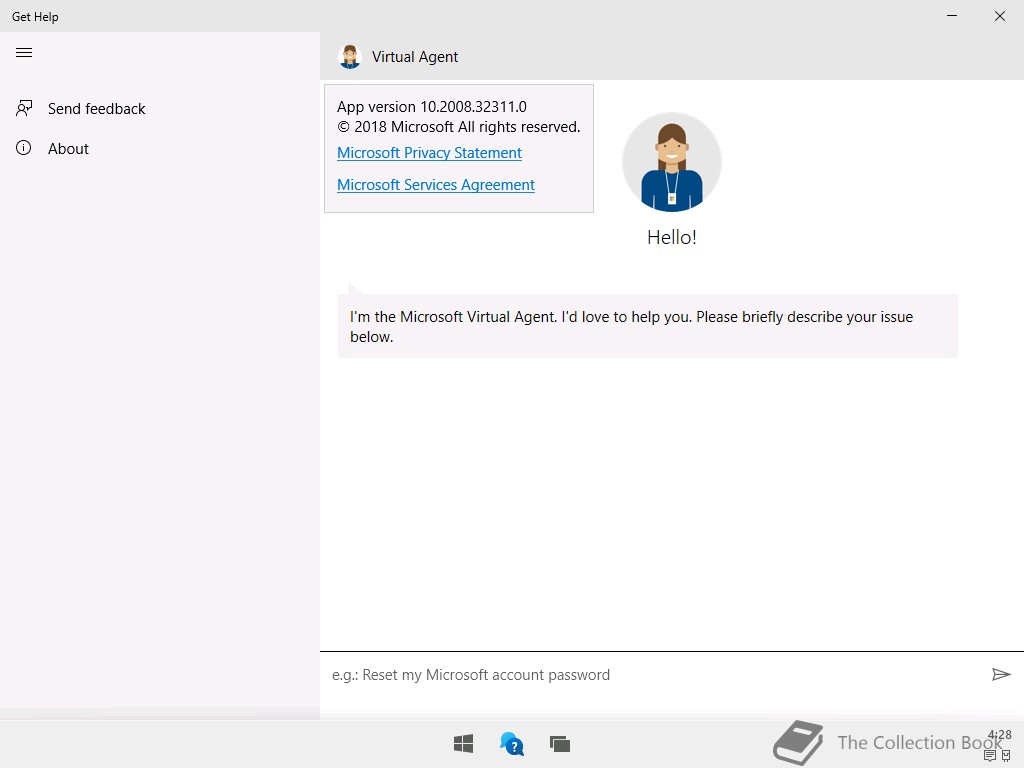Click the 'Virtual Agent' header title
The image size is (1024, 768).
tap(415, 57)
